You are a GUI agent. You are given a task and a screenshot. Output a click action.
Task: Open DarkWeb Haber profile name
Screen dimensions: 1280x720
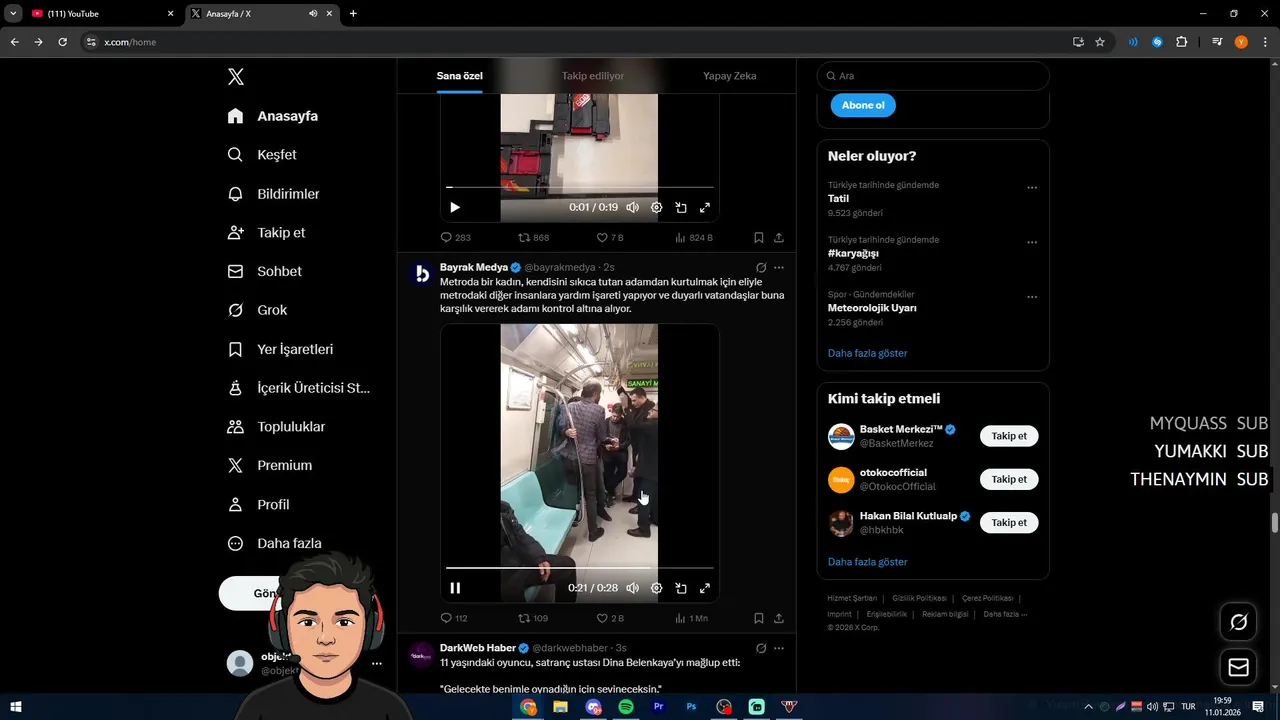[x=478, y=648]
